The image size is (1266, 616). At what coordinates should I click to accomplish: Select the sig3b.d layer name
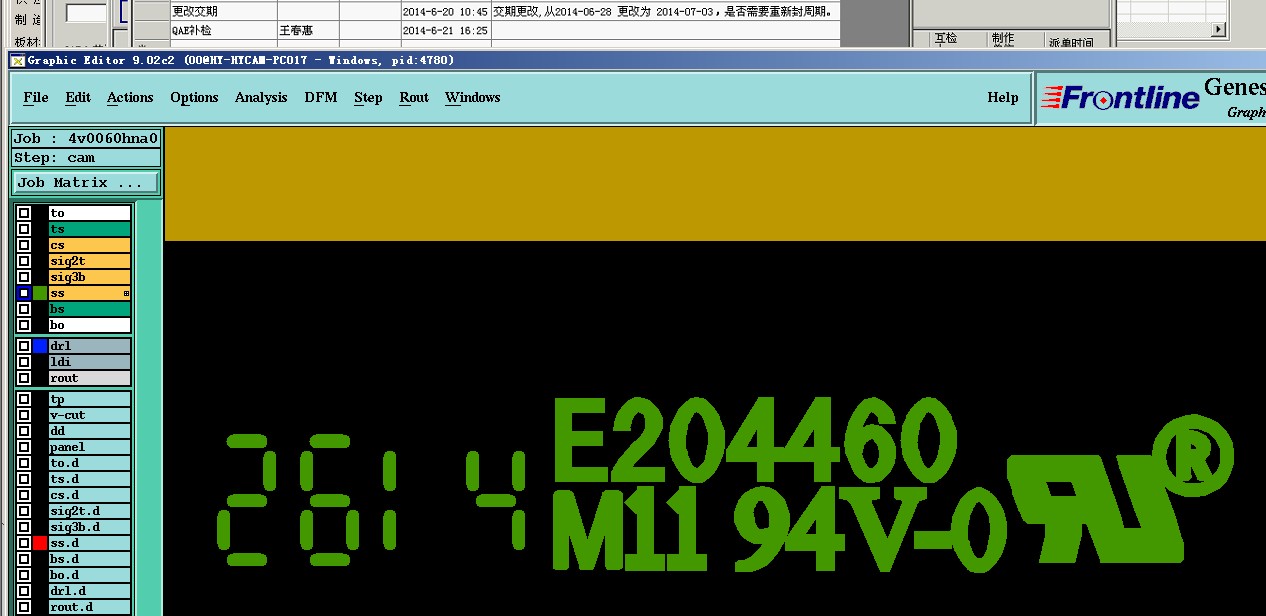[90, 527]
